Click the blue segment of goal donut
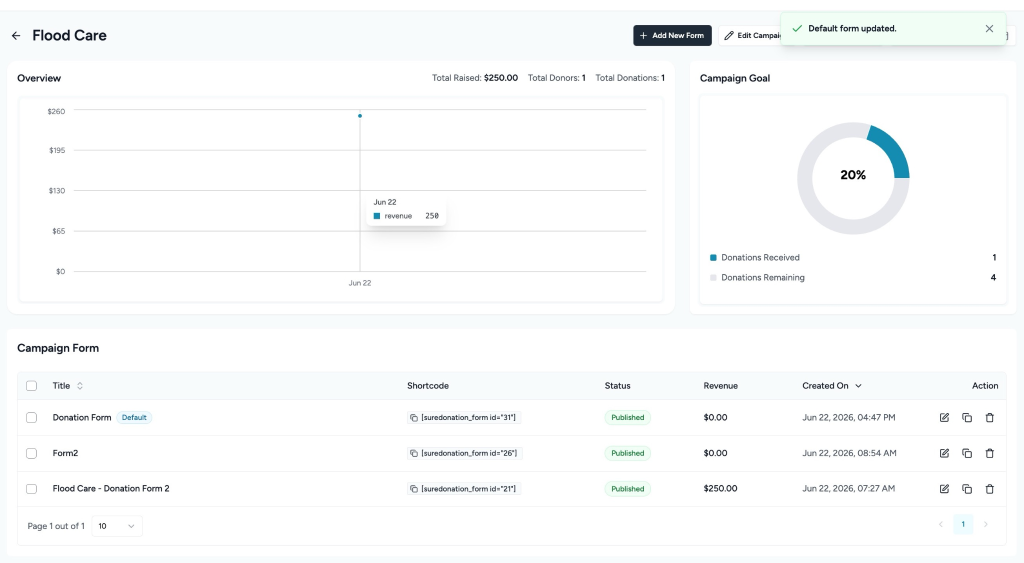The height and width of the screenshot is (563, 1024). click(893, 150)
